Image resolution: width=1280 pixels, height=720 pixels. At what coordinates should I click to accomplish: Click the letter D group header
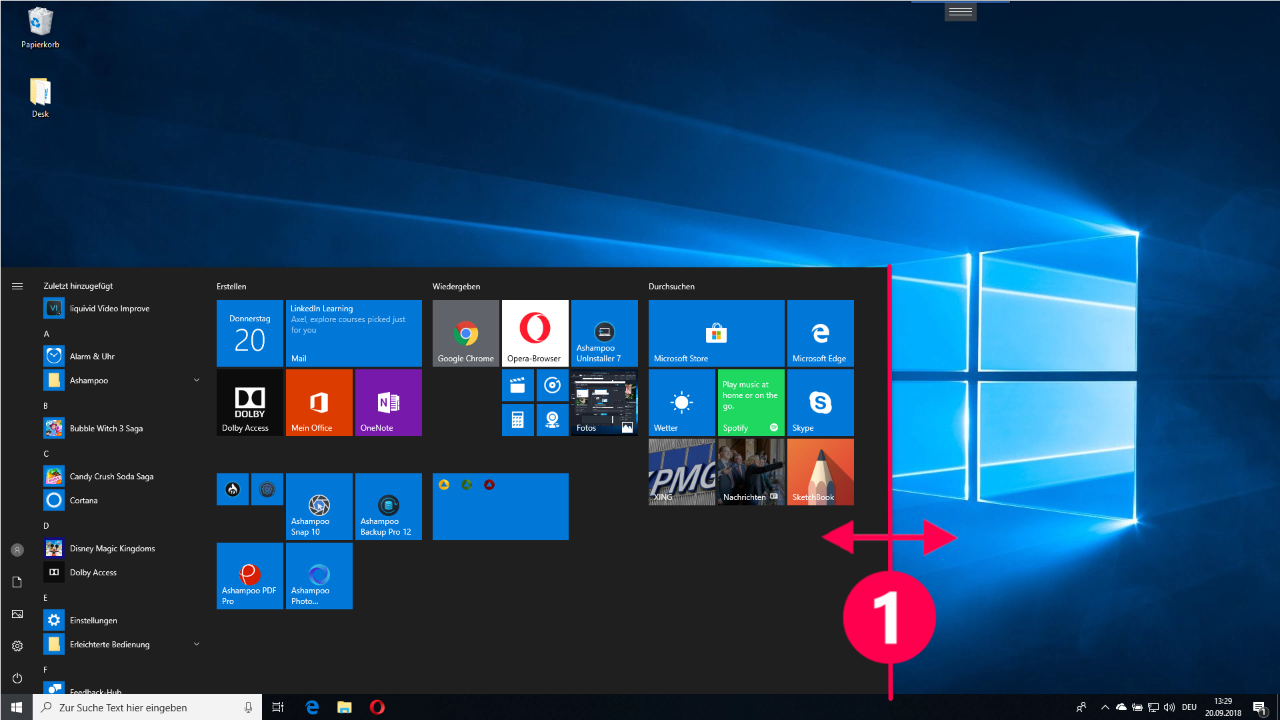46,526
